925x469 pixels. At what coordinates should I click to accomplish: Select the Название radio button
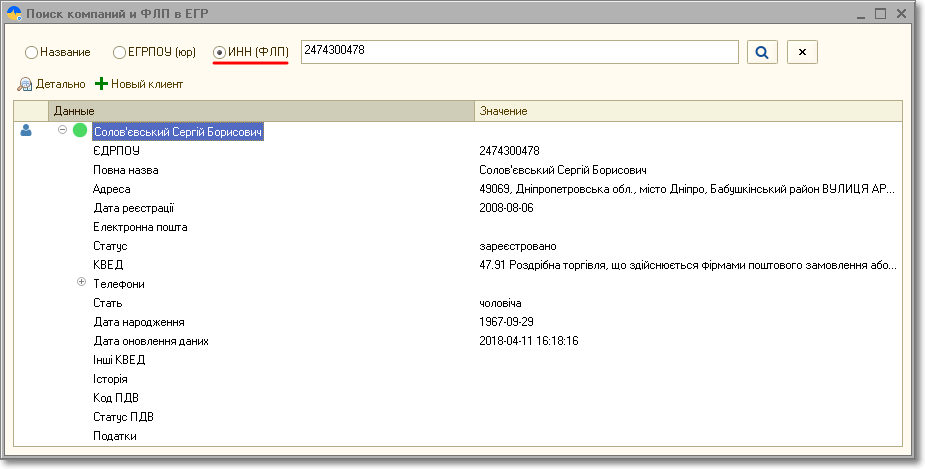coord(32,52)
